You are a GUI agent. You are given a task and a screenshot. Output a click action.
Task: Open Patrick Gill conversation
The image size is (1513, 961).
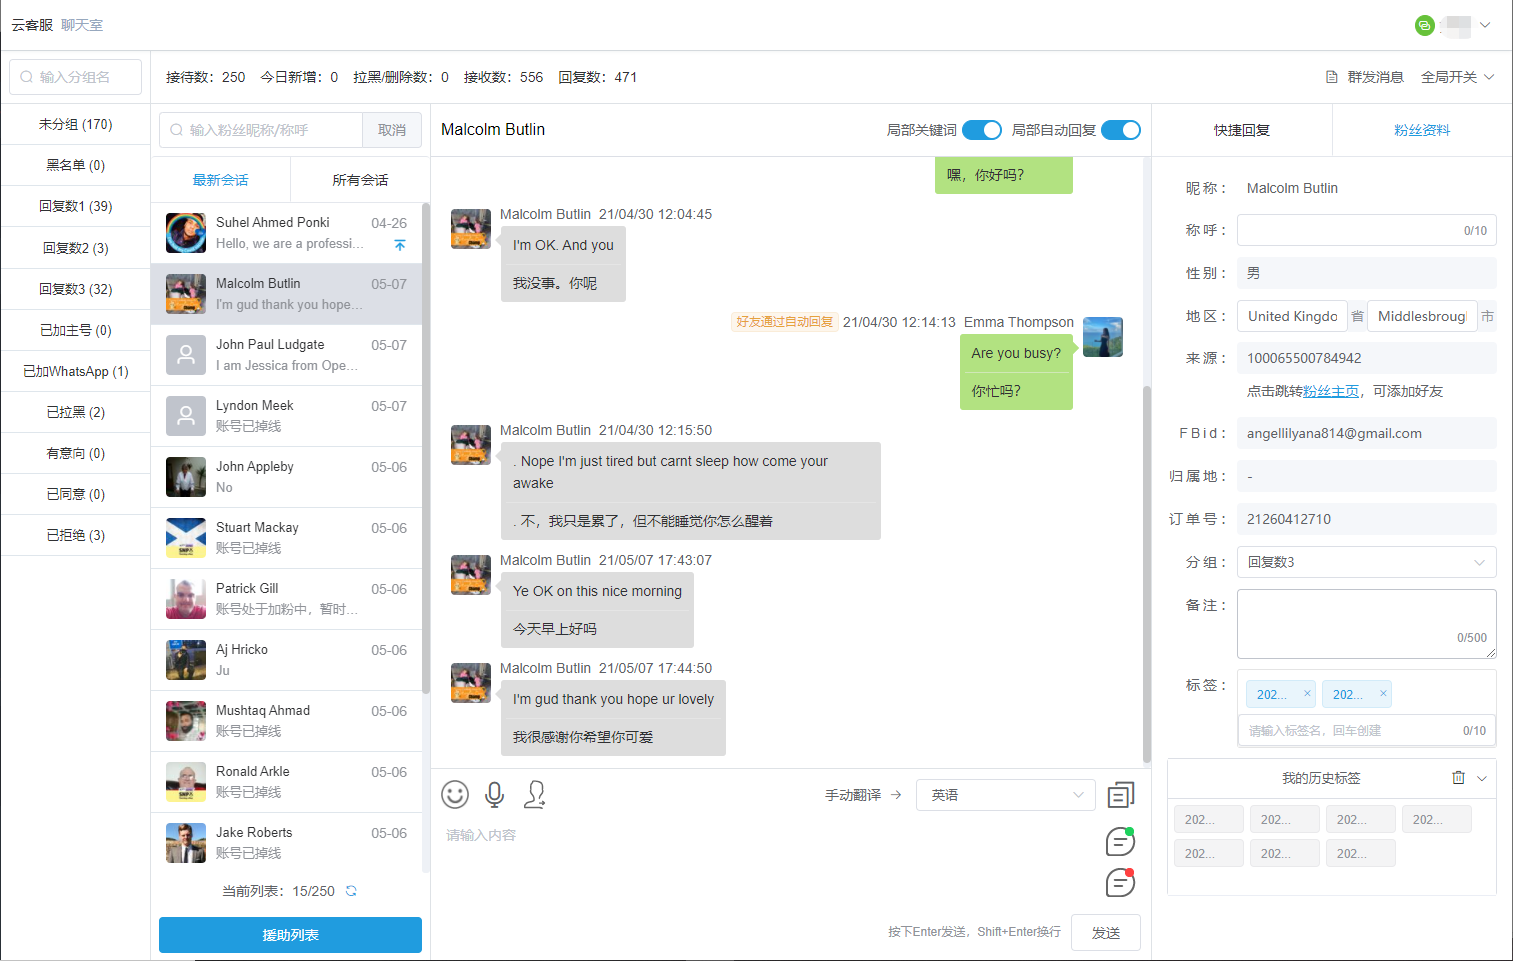[286, 599]
